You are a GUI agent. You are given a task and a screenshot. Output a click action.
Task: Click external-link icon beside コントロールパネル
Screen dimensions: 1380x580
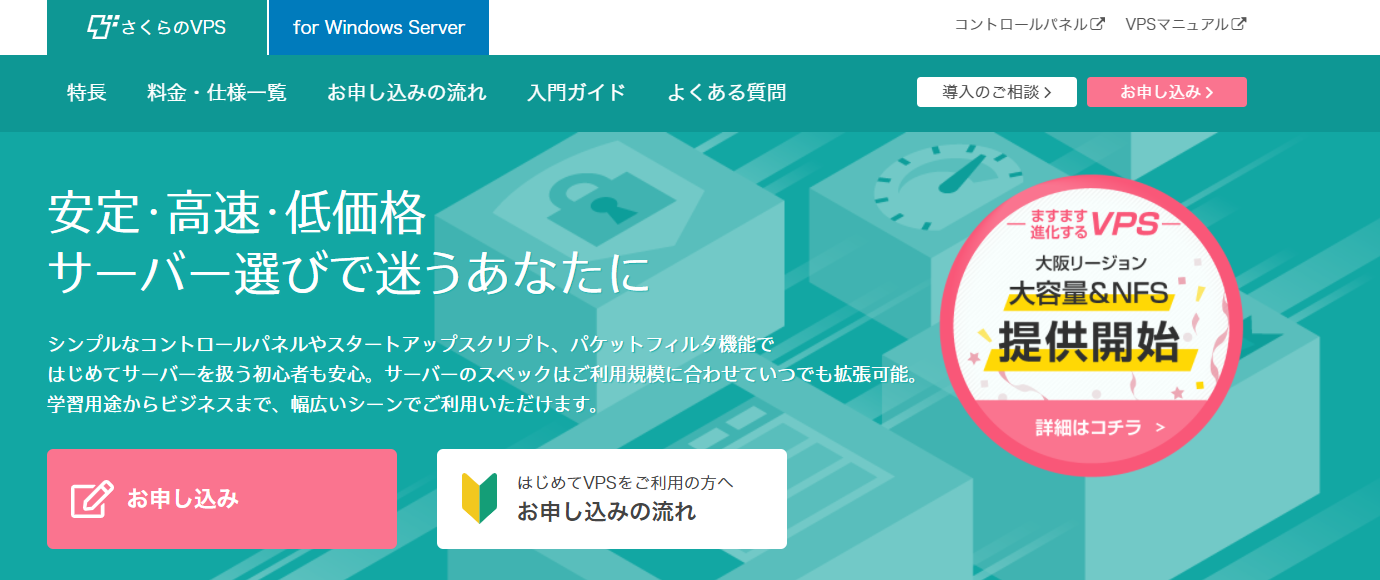(x=1097, y=24)
